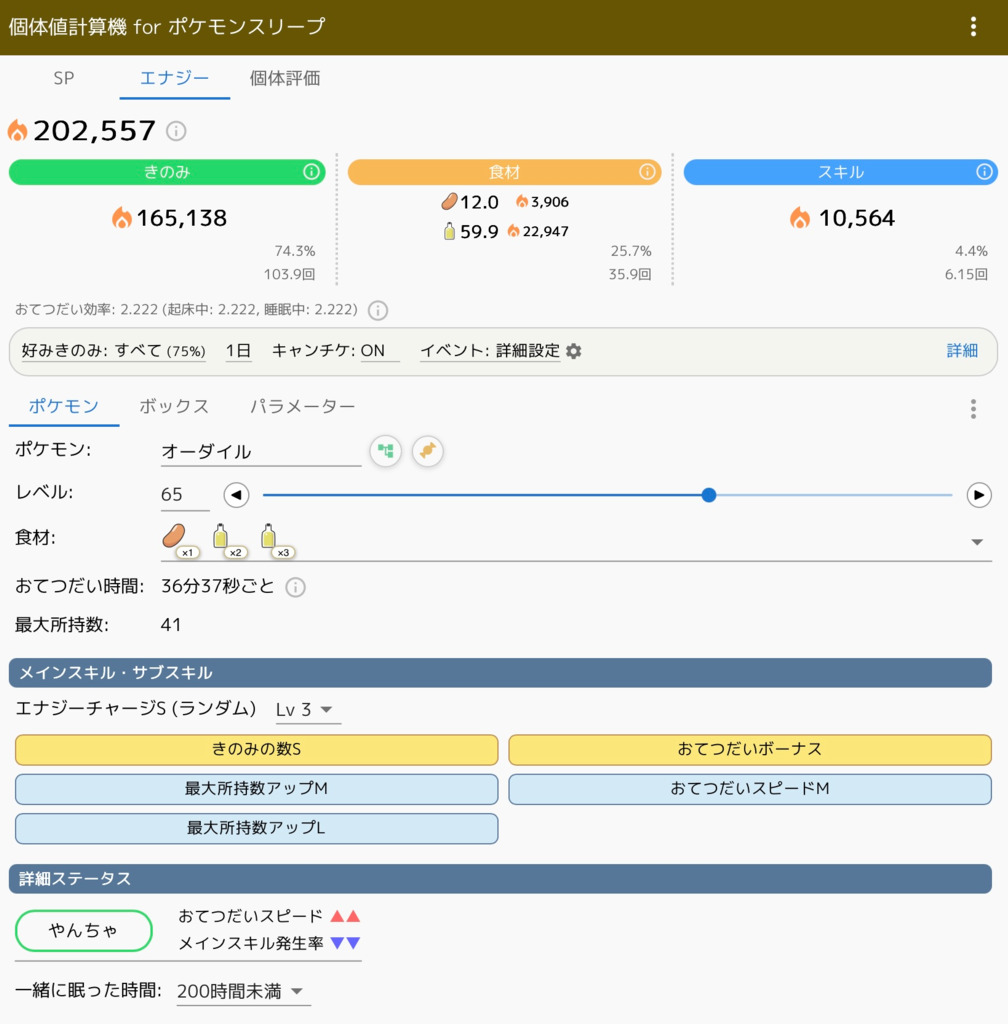This screenshot has height=1024, width=1008.
Task: Switch to ボックス tab
Action: click(x=174, y=406)
